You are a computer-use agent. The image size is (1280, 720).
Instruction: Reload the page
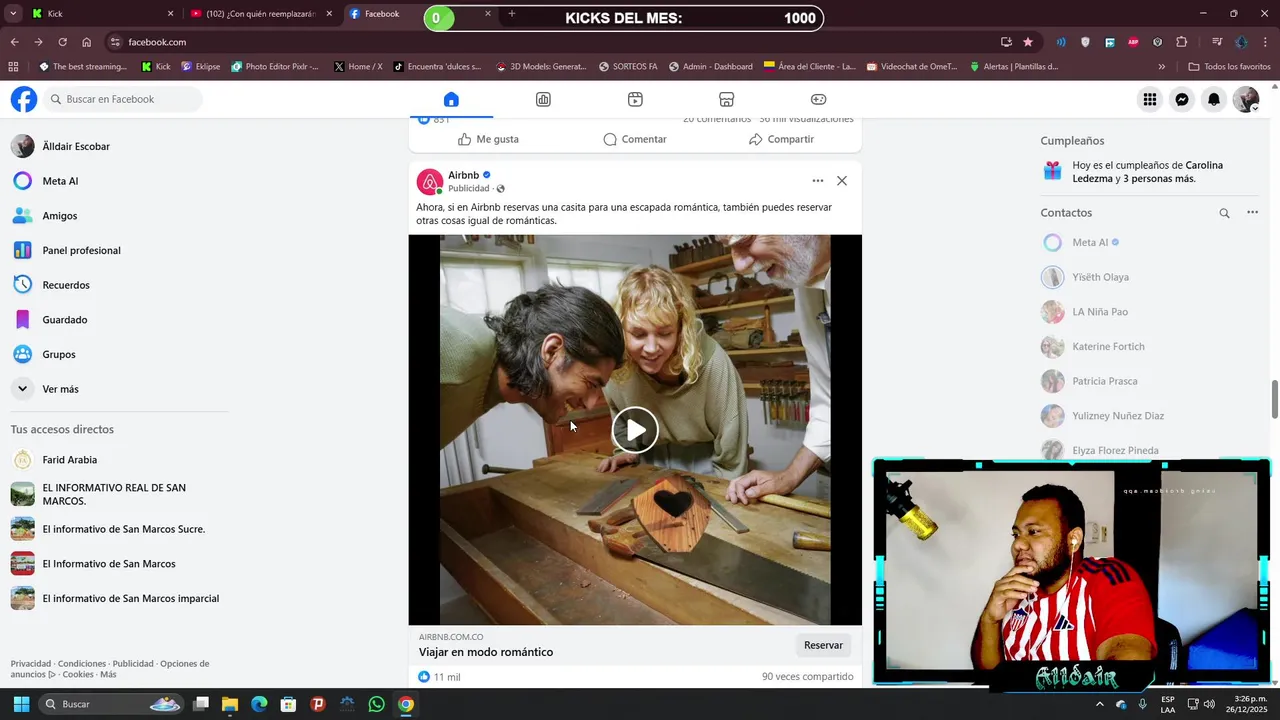point(62,42)
